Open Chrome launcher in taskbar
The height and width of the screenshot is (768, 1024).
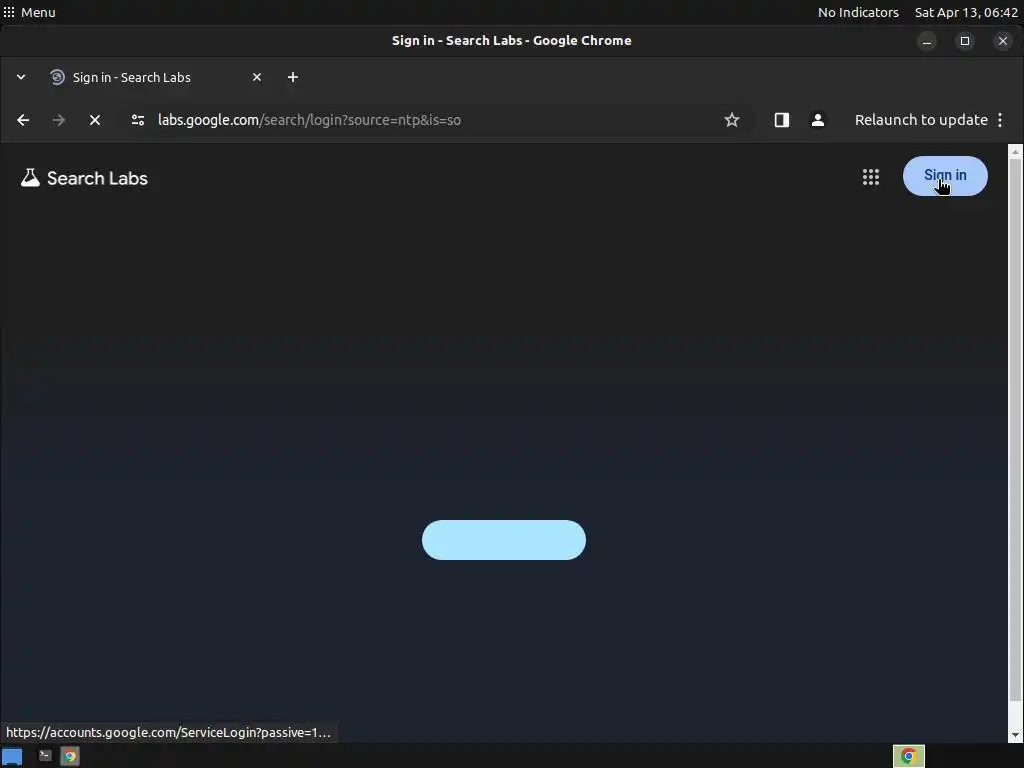click(x=70, y=756)
